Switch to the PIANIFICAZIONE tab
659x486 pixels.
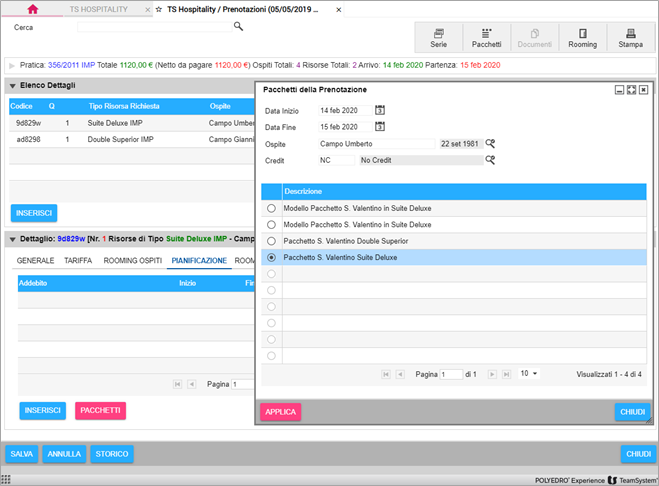point(199,261)
